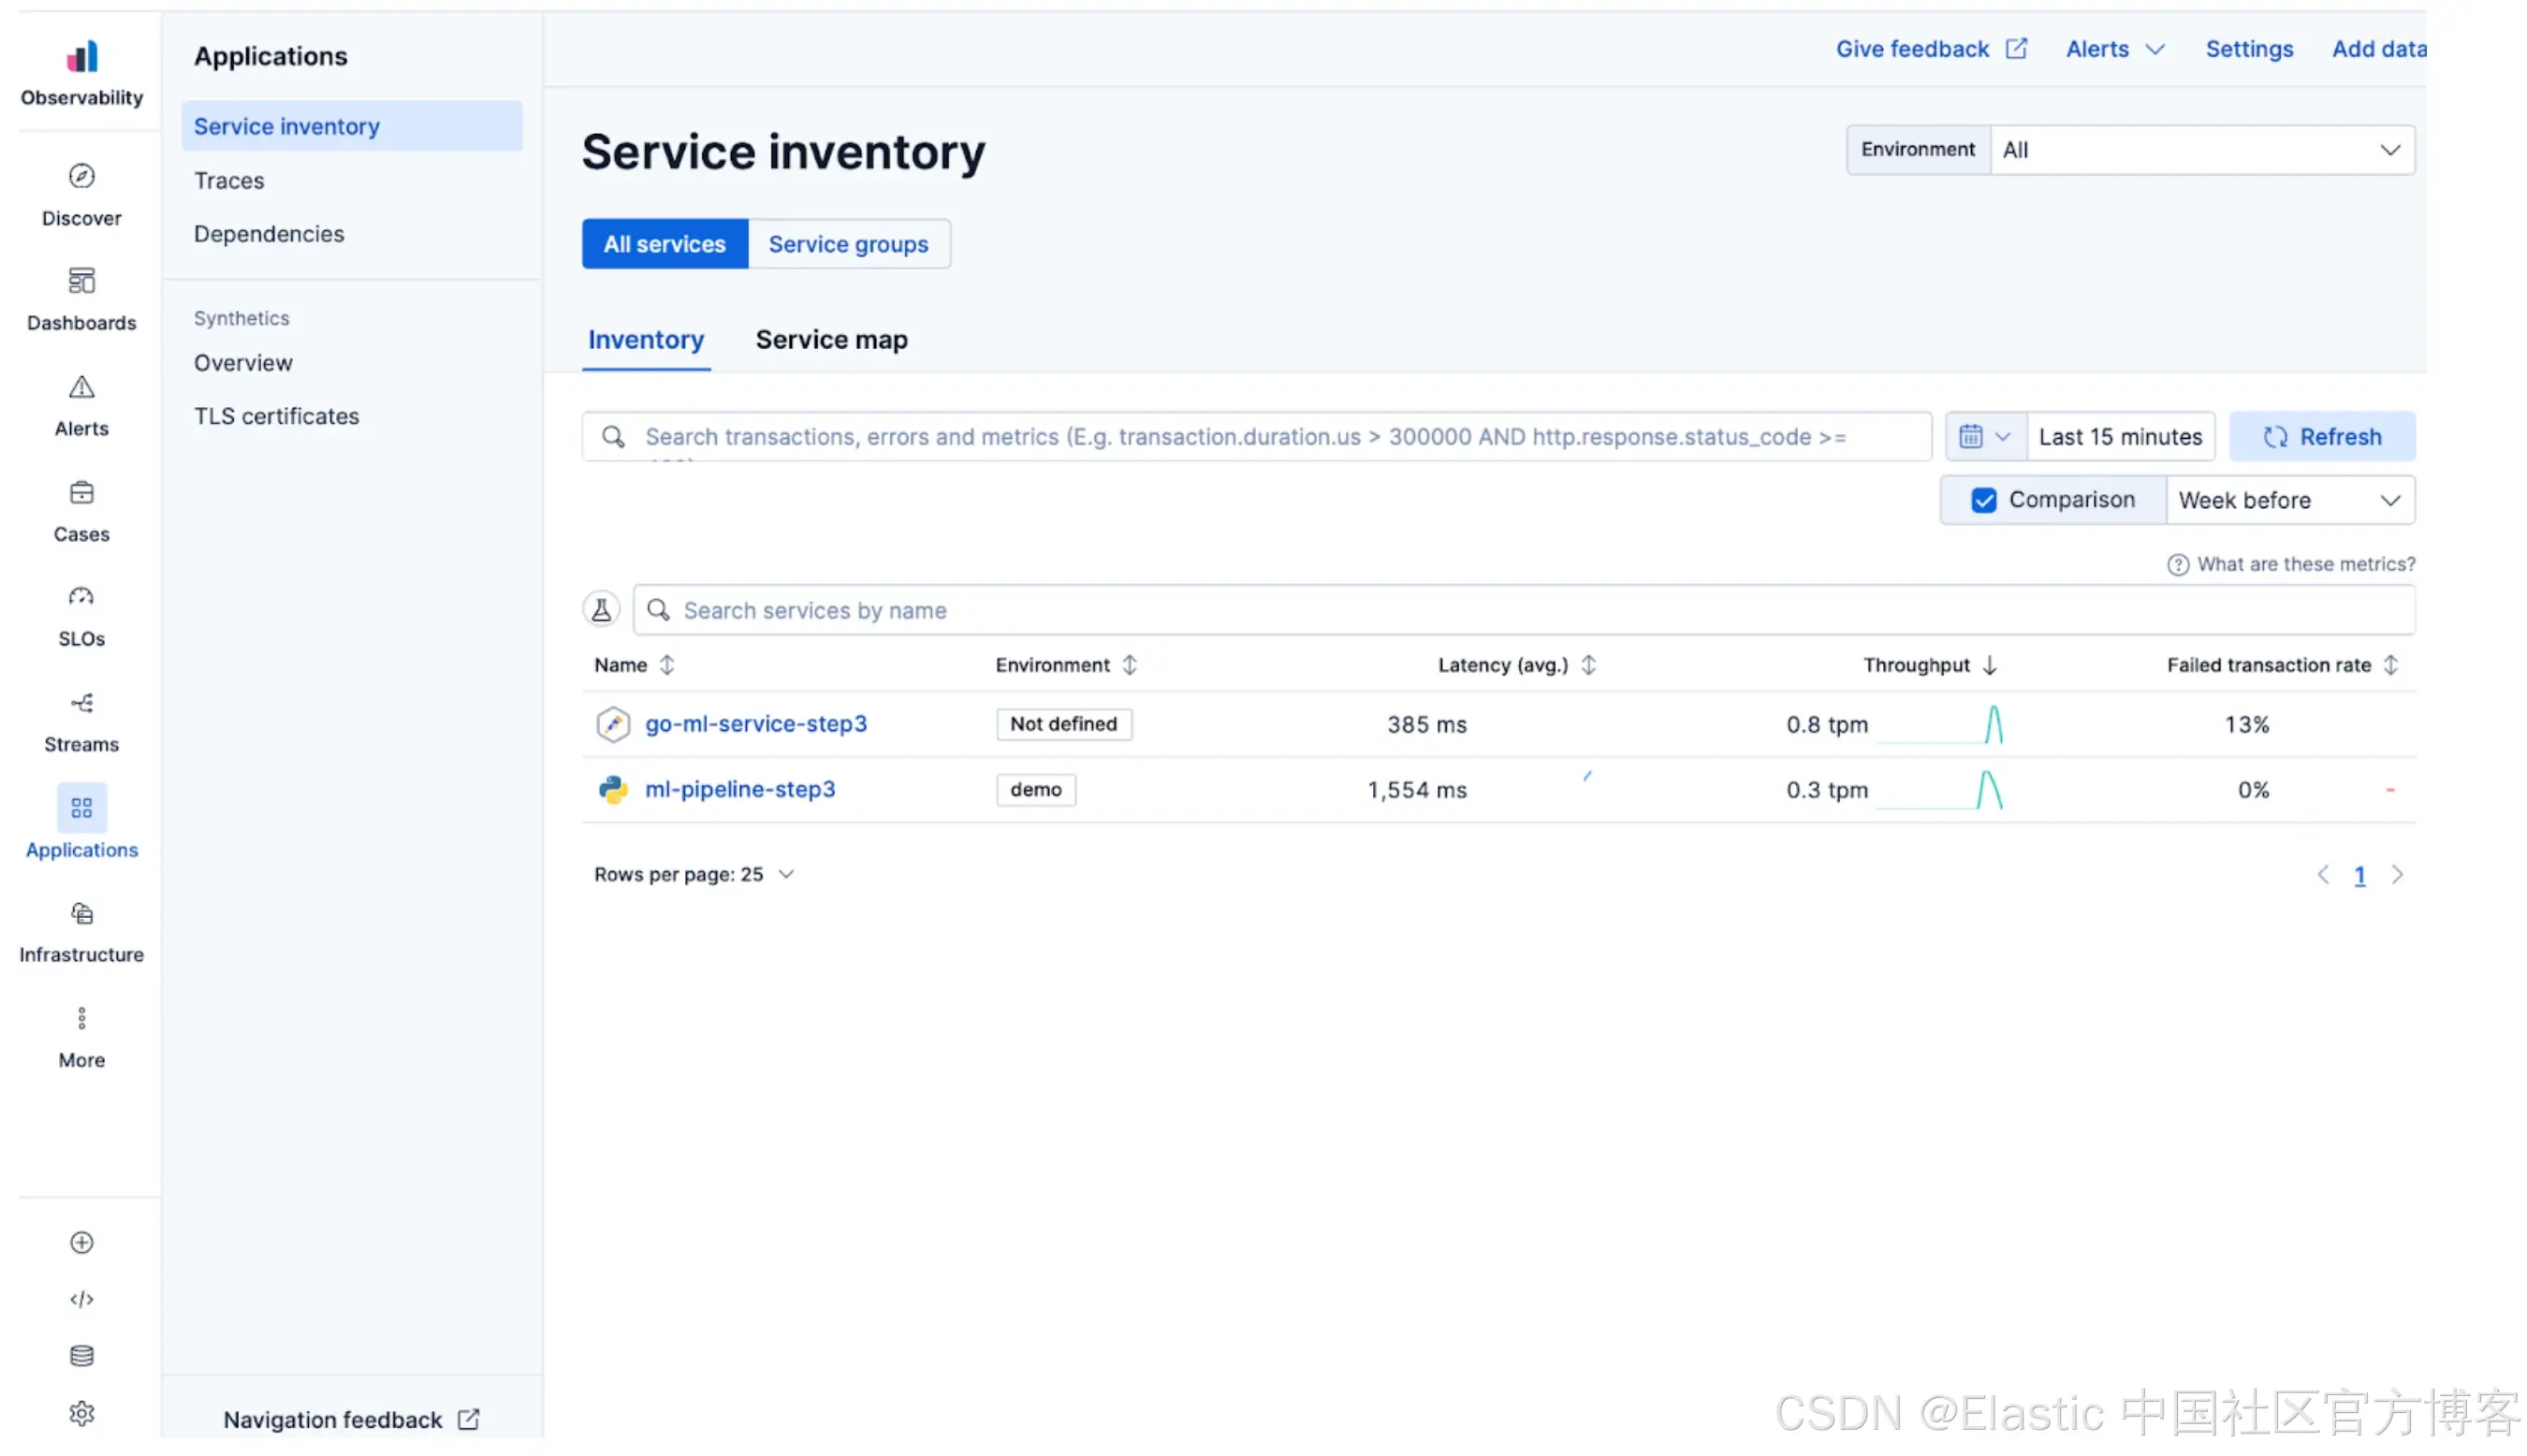The height and width of the screenshot is (1456, 2527).
Task: Expand the Environment All dropdown
Action: pos(2200,150)
